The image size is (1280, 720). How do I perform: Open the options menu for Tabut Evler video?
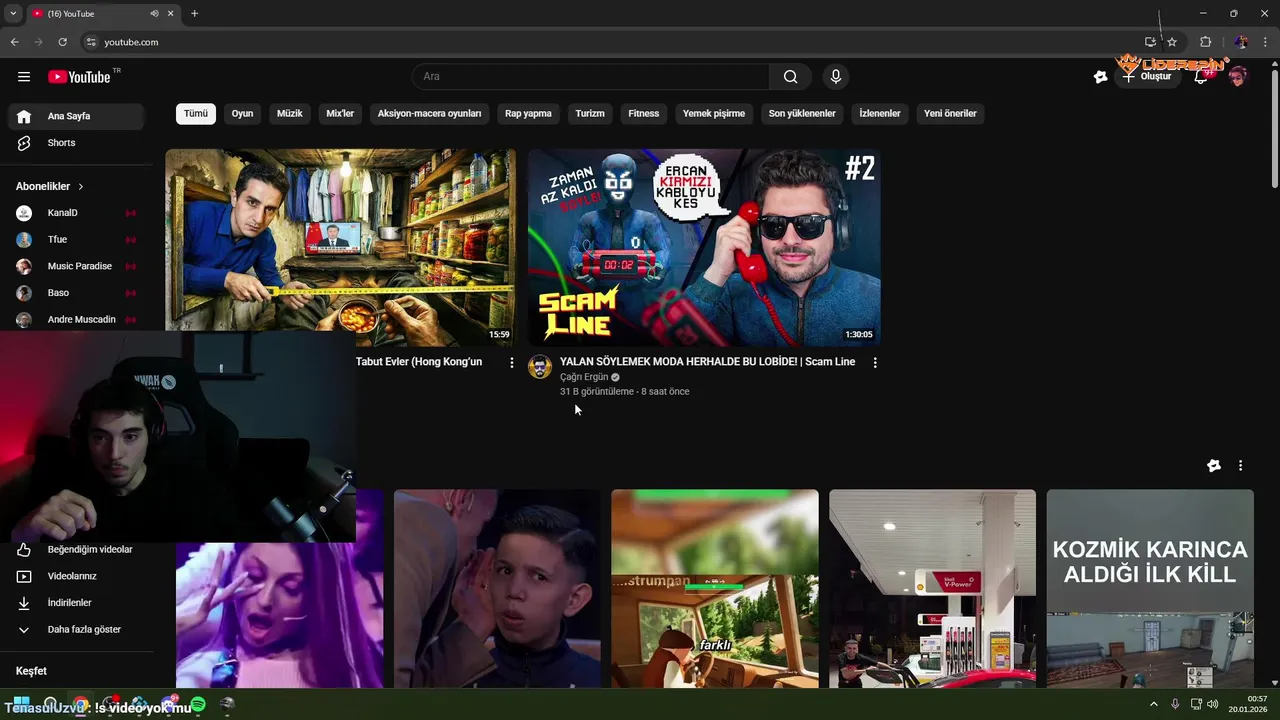[x=512, y=363]
